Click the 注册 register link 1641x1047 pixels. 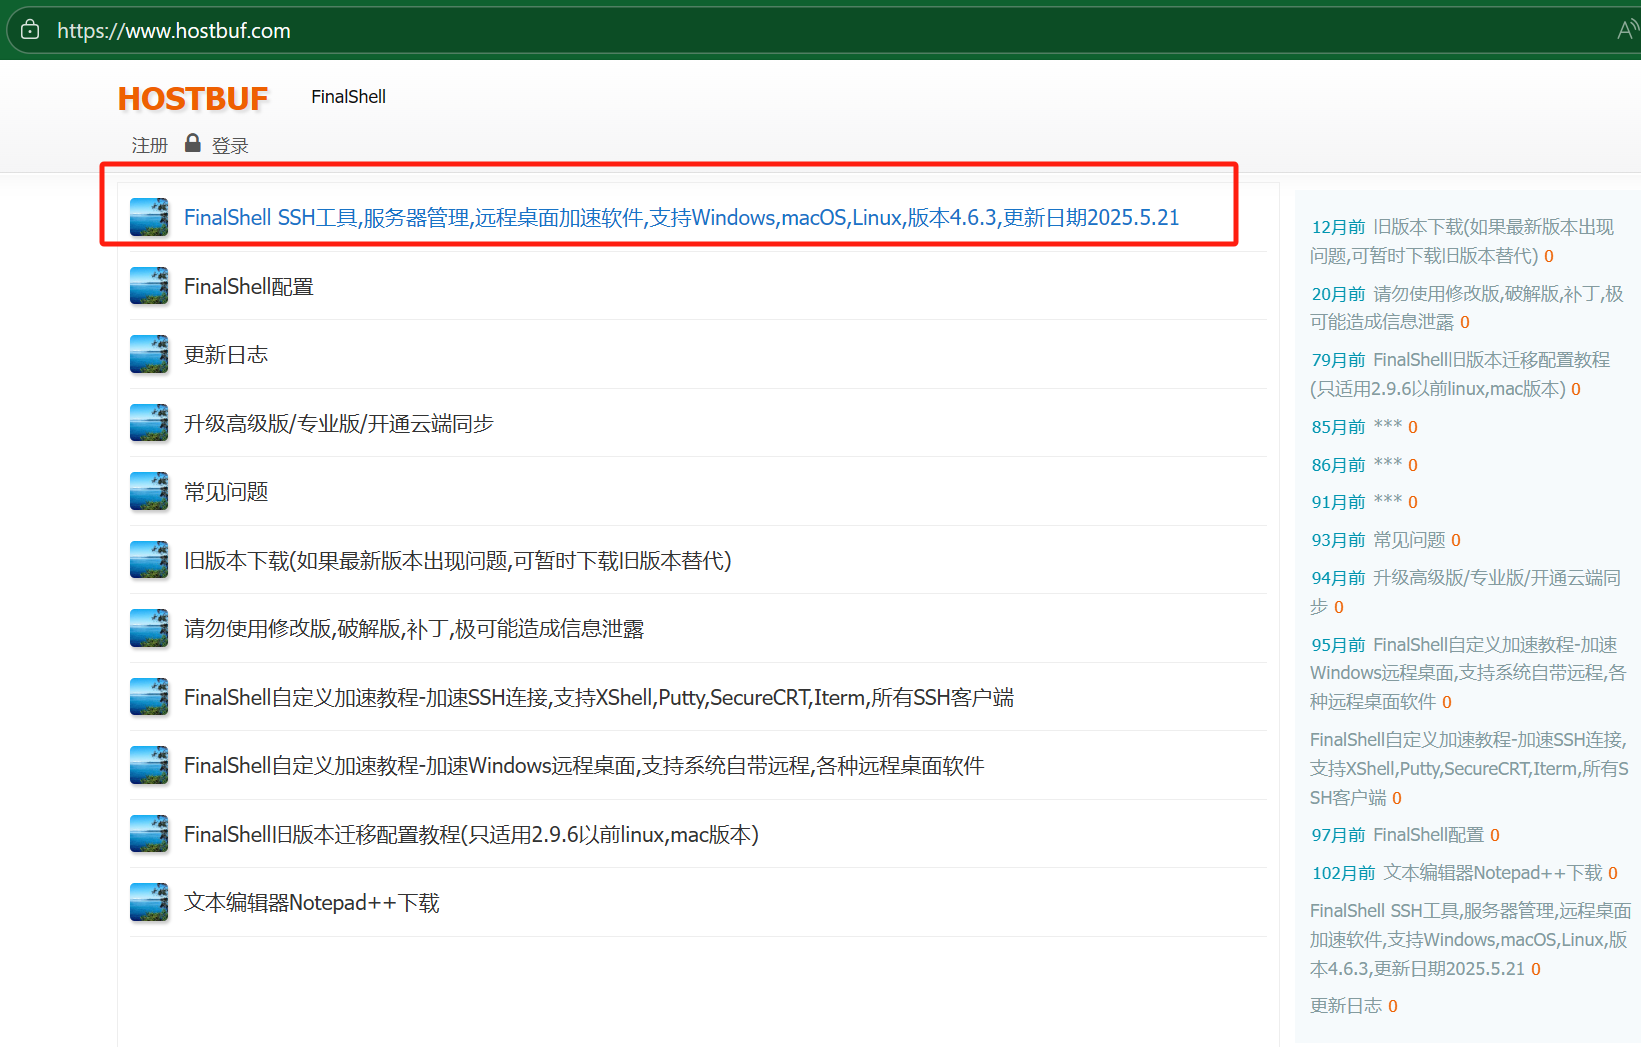[x=150, y=146]
